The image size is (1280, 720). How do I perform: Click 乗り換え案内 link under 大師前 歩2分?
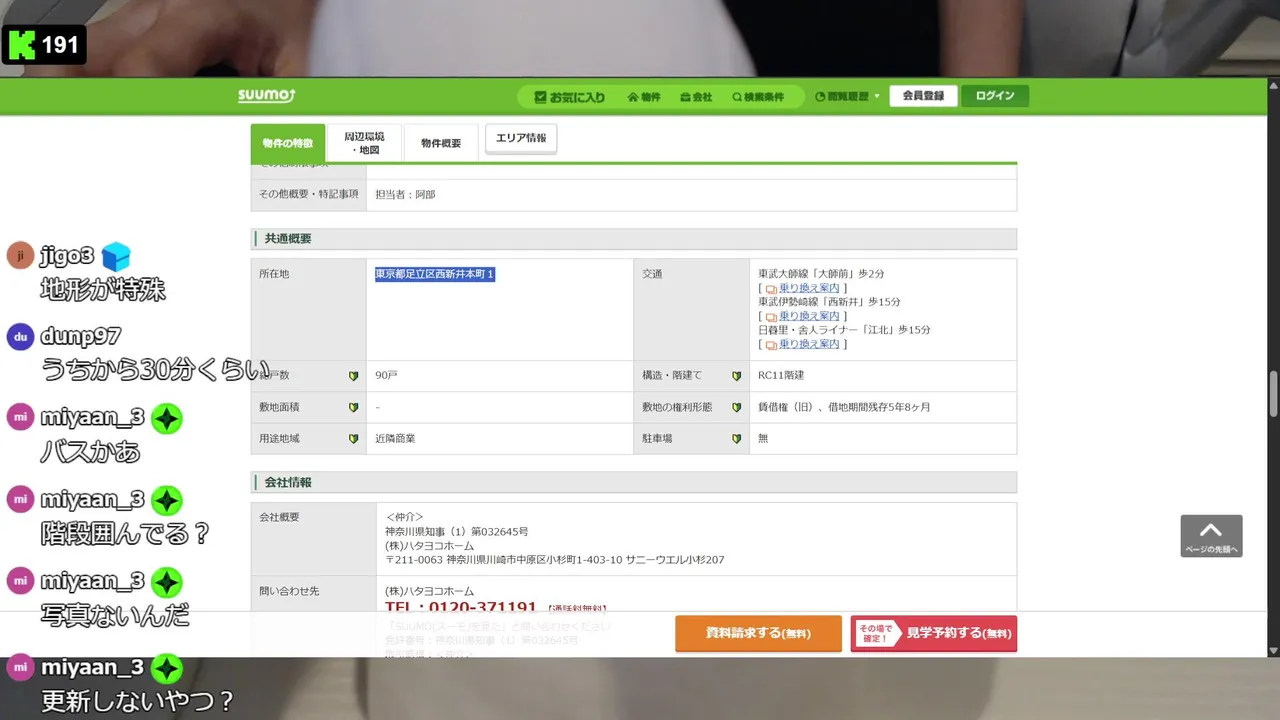click(x=809, y=288)
